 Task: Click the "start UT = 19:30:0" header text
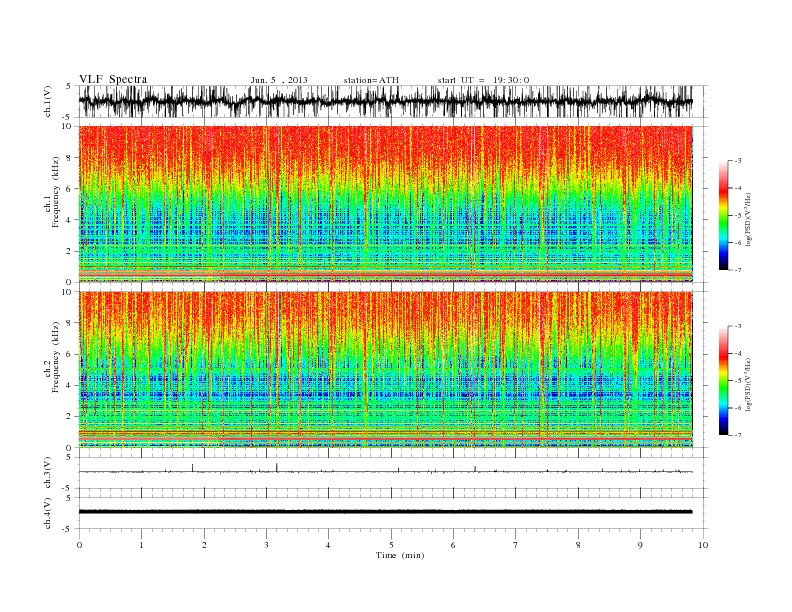(x=483, y=80)
